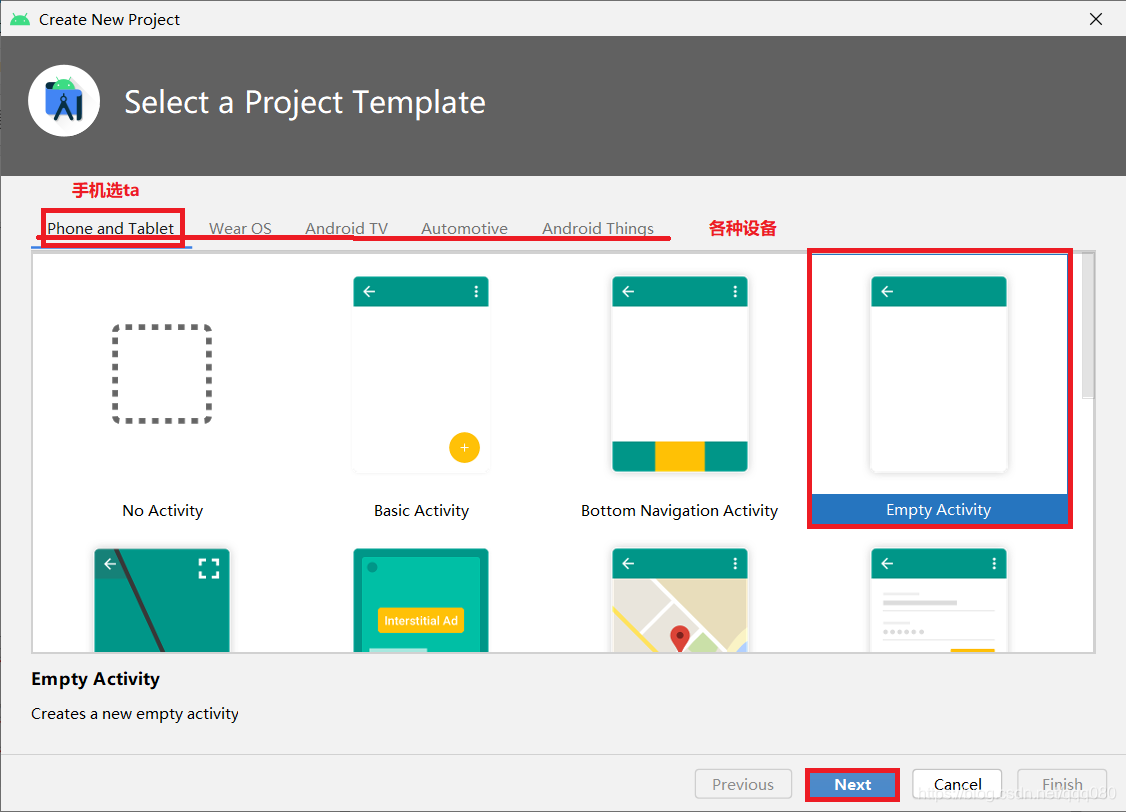Select the Empty Activity template preview
Screen dimensions: 1126x812
click(x=939, y=374)
